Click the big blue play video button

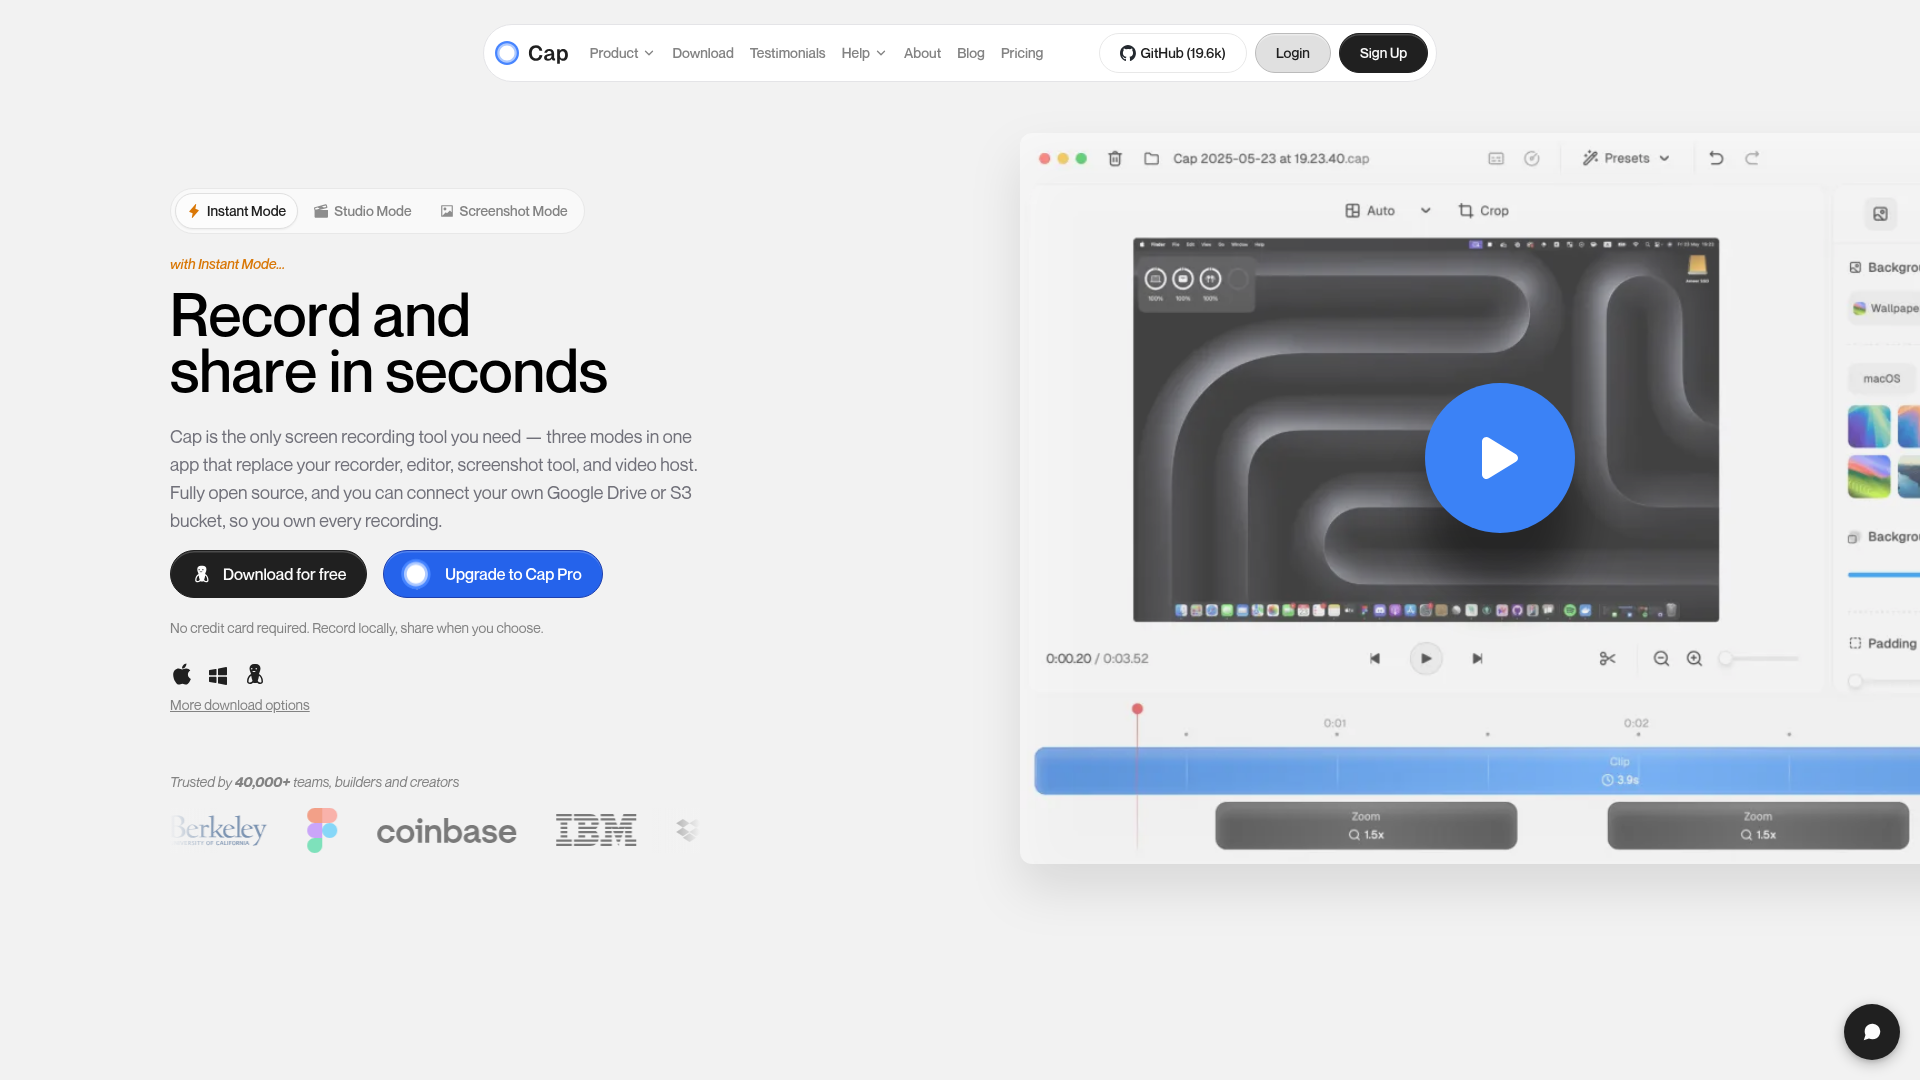coord(1499,458)
